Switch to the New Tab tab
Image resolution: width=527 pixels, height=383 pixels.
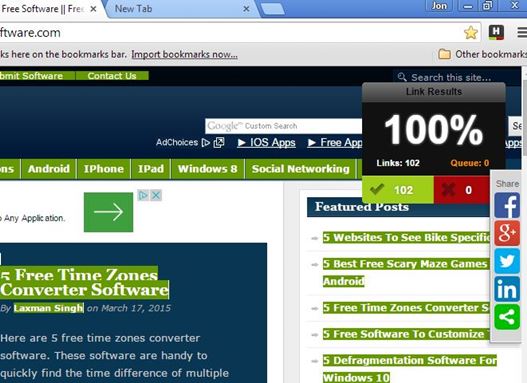click(133, 9)
